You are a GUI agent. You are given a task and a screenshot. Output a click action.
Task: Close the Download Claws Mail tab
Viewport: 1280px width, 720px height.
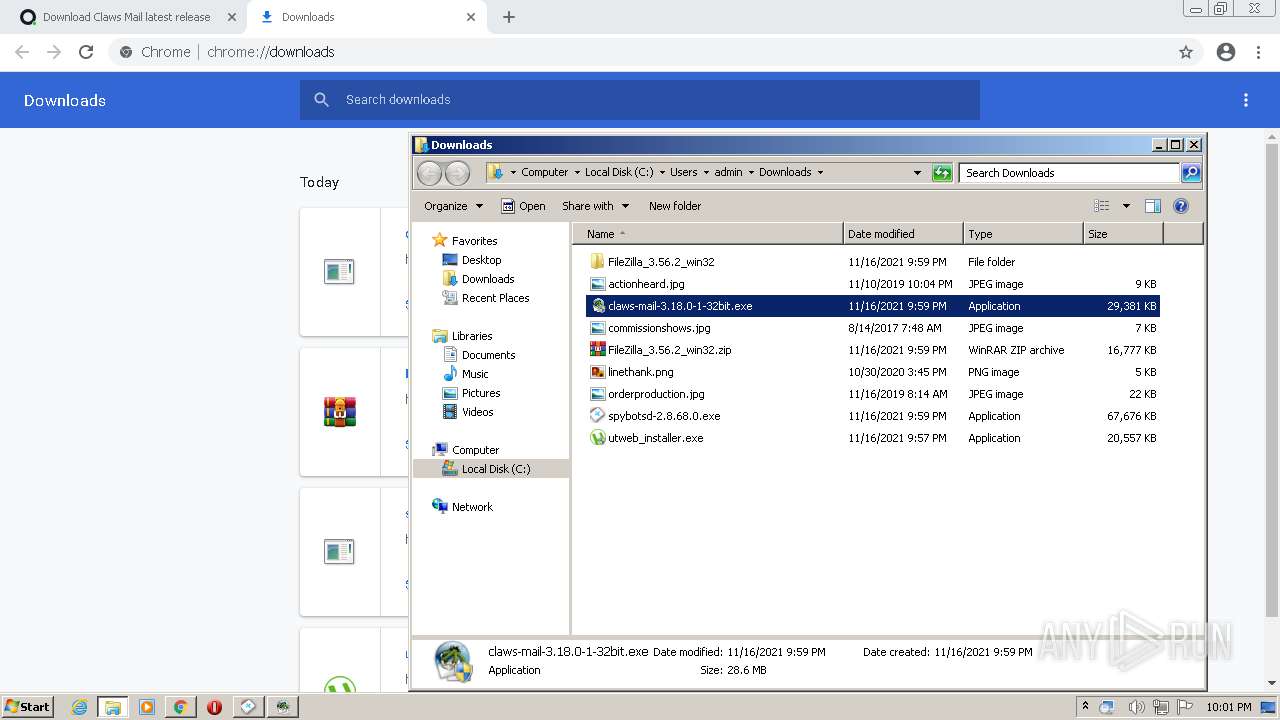tap(232, 17)
